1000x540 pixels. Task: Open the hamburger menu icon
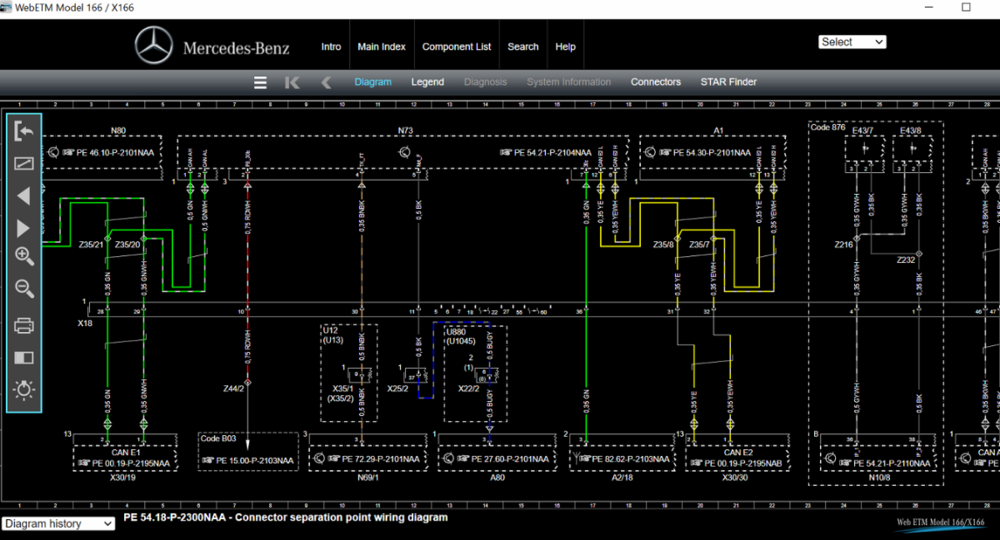click(x=260, y=82)
